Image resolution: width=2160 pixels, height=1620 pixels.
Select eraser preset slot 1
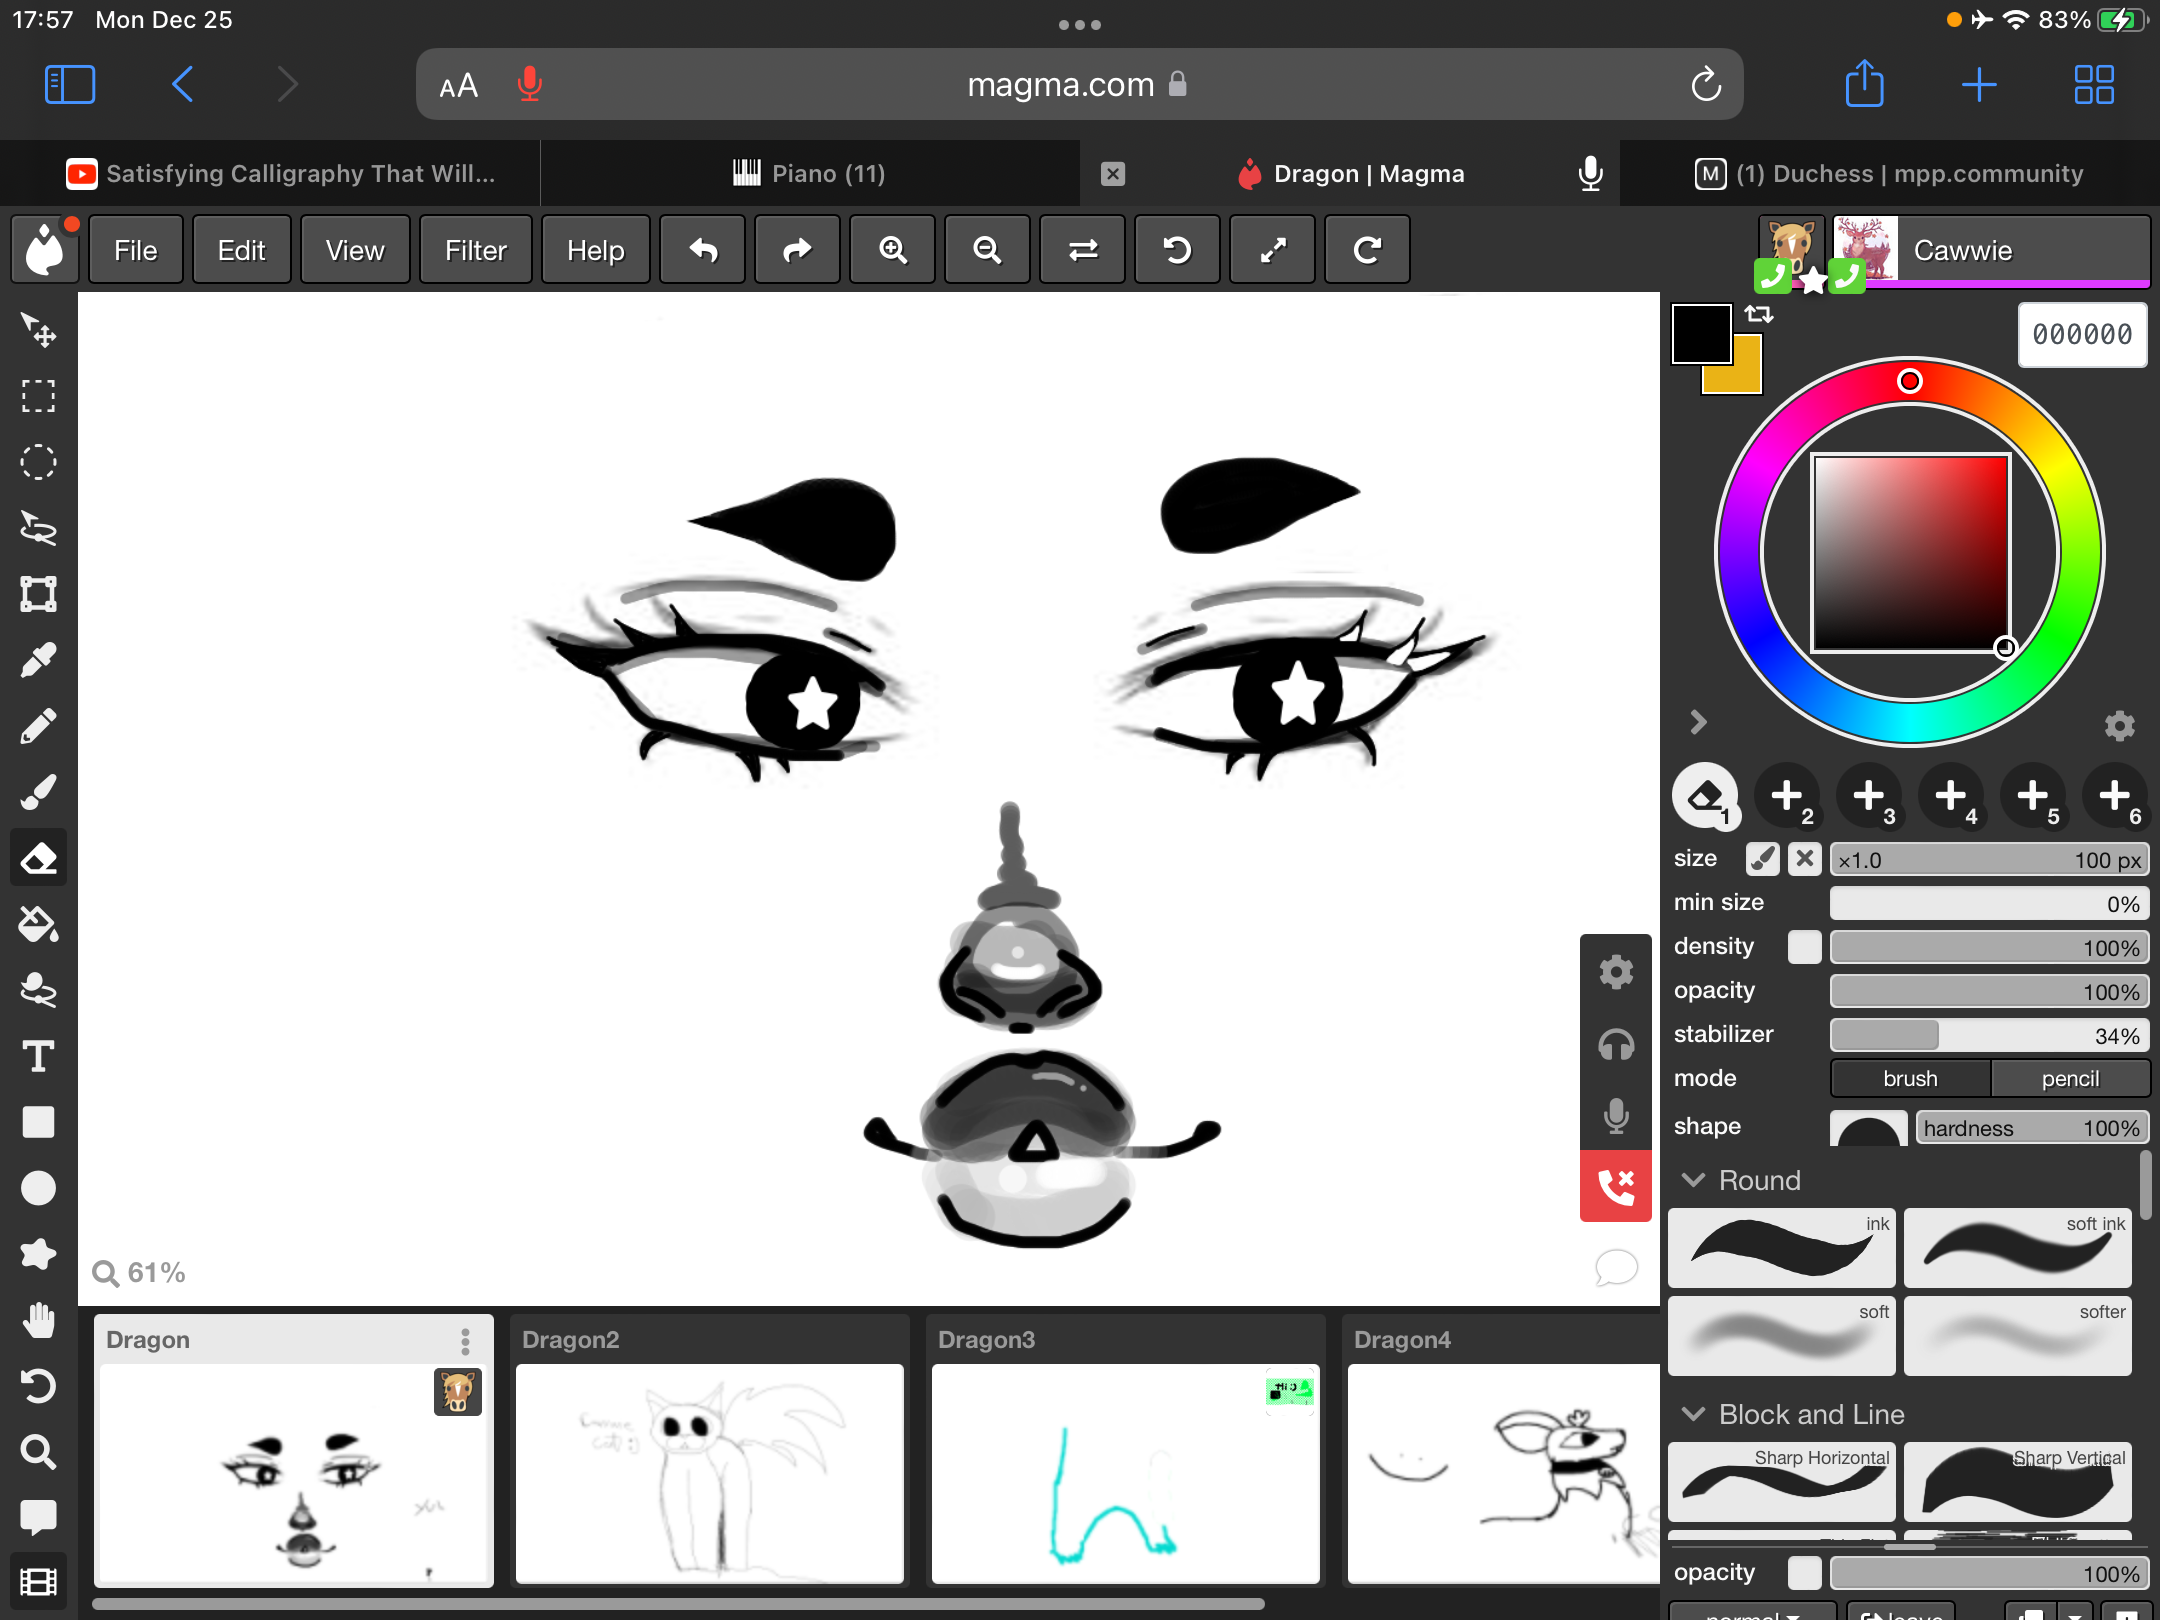[x=1705, y=796]
